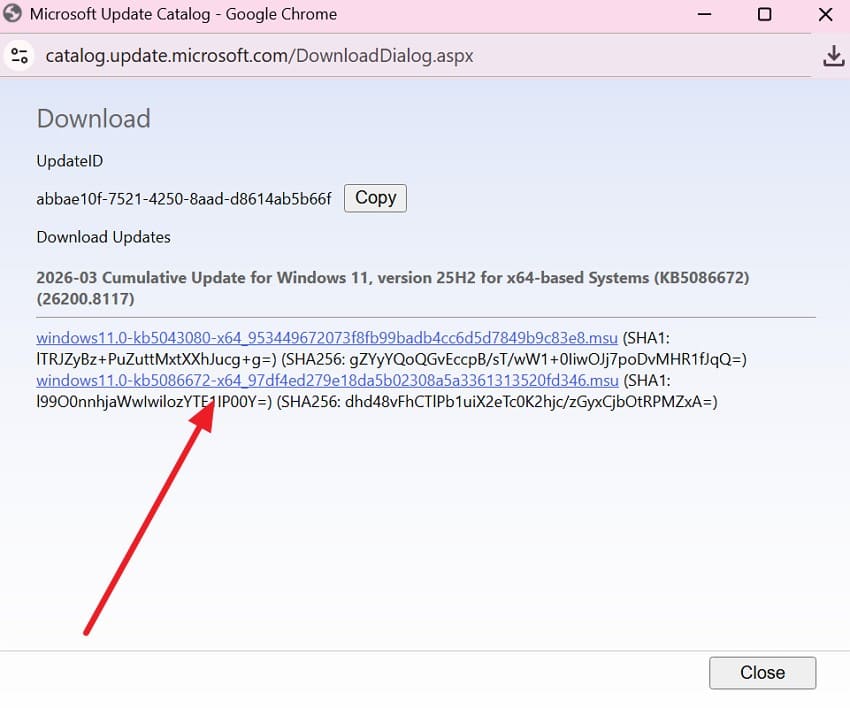Click the Microsoft Update Catalog favicon on the tab
Viewport: 850px width, 708px height.
pos(13,14)
